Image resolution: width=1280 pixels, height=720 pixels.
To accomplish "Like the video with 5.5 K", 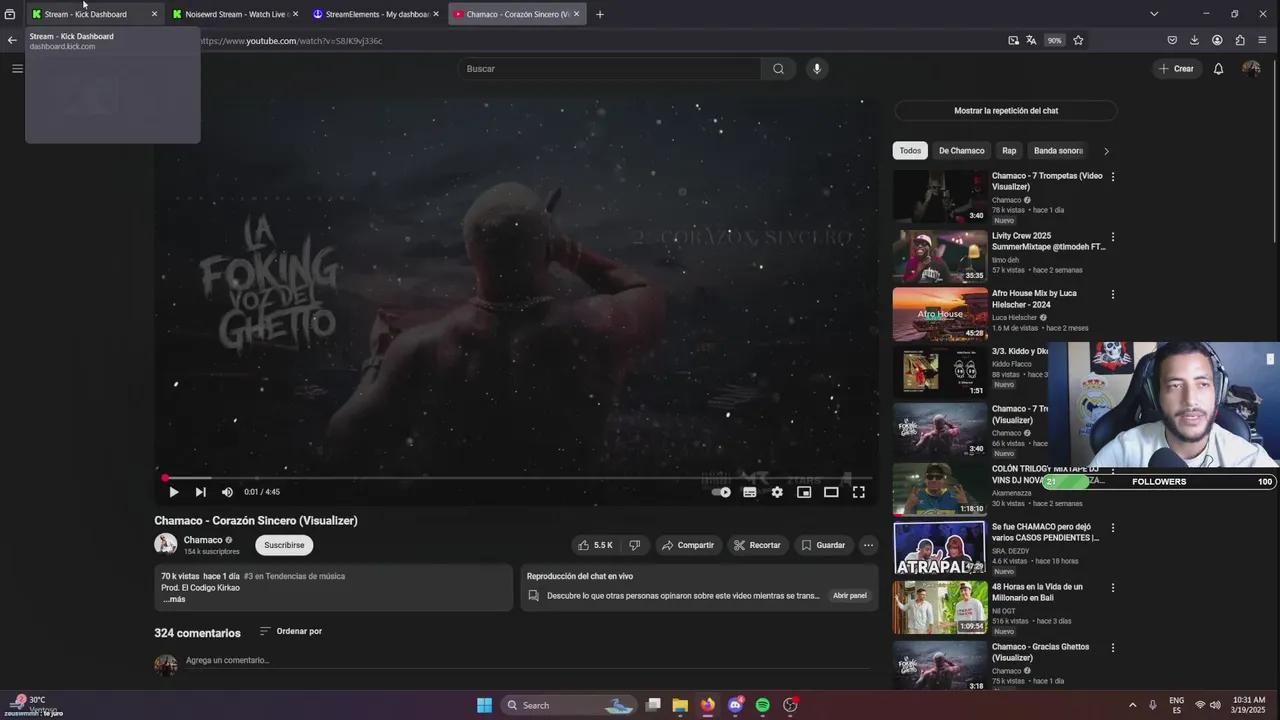I will point(595,545).
